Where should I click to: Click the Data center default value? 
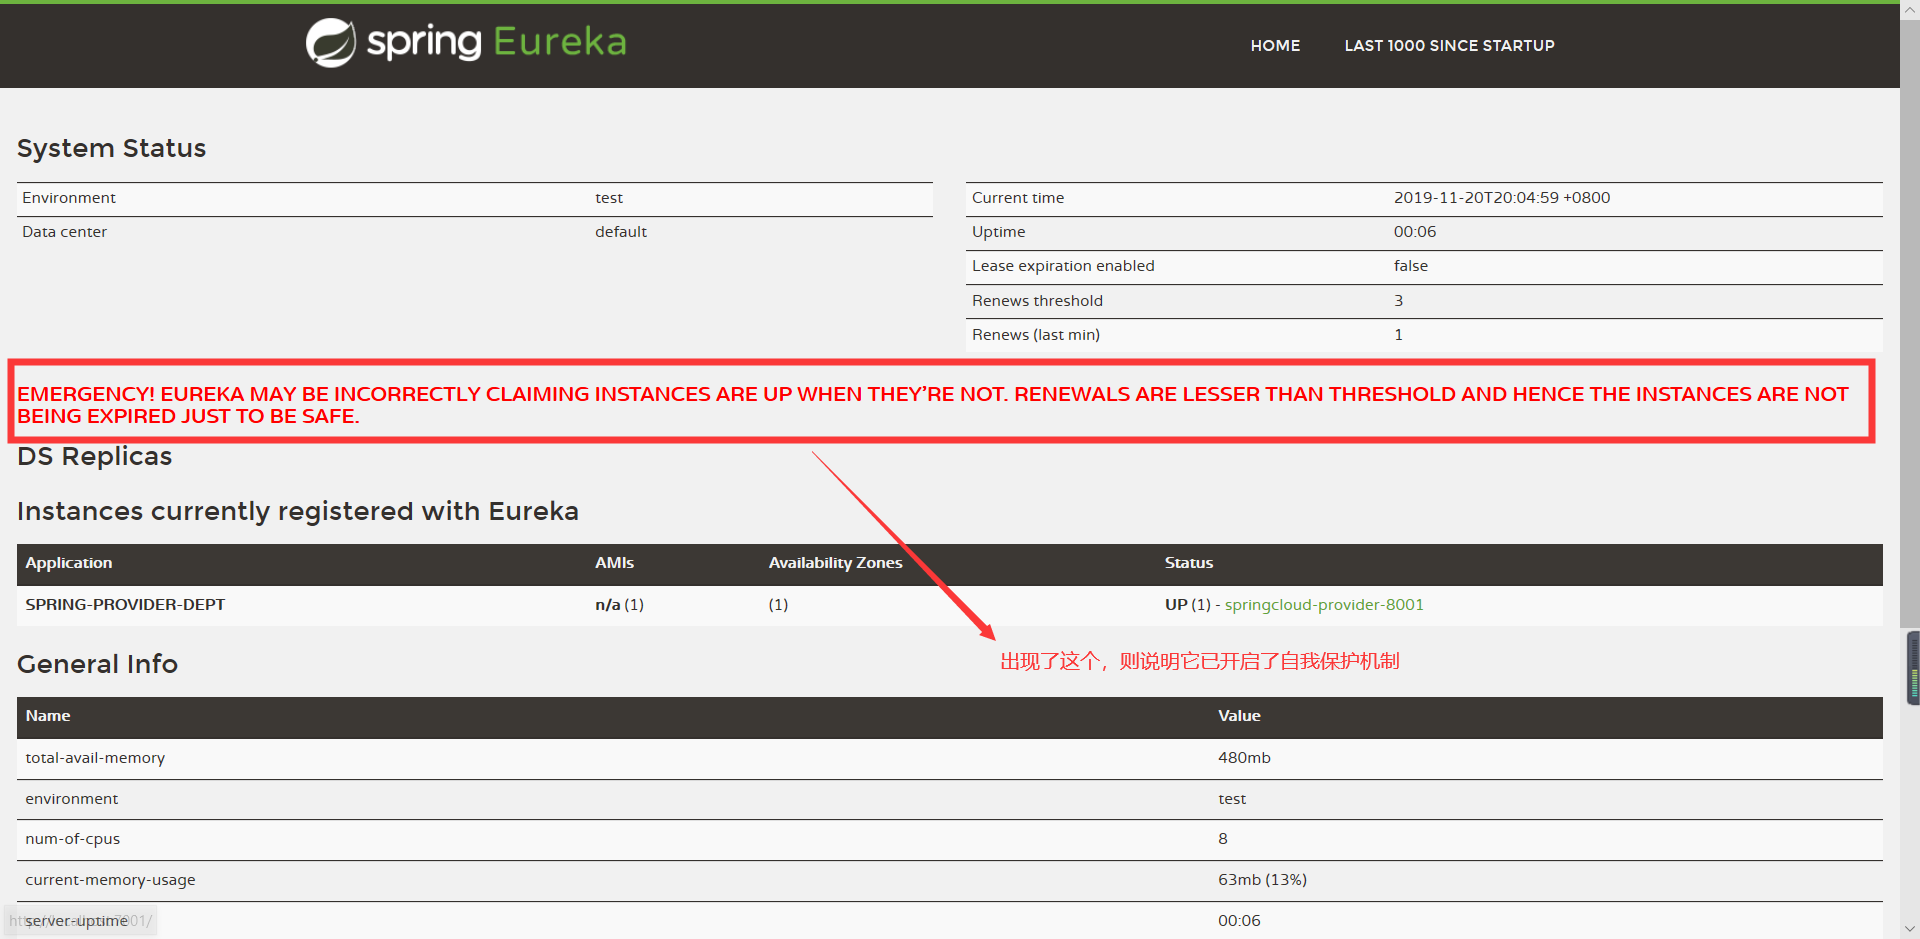click(621, 232)
